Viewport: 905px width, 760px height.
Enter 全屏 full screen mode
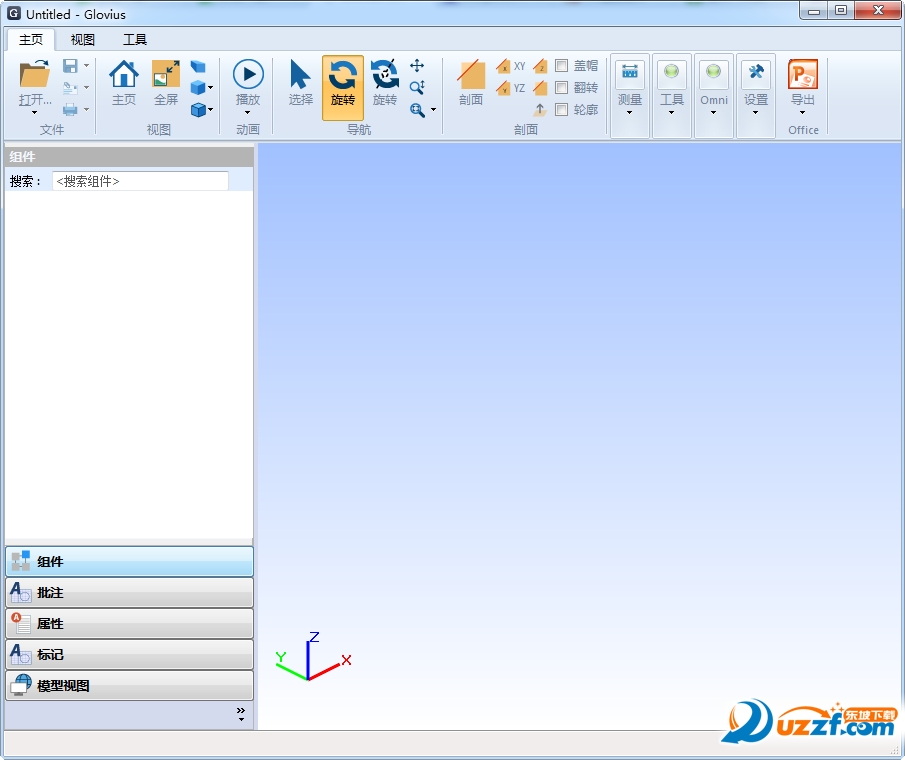pos(166,74)
